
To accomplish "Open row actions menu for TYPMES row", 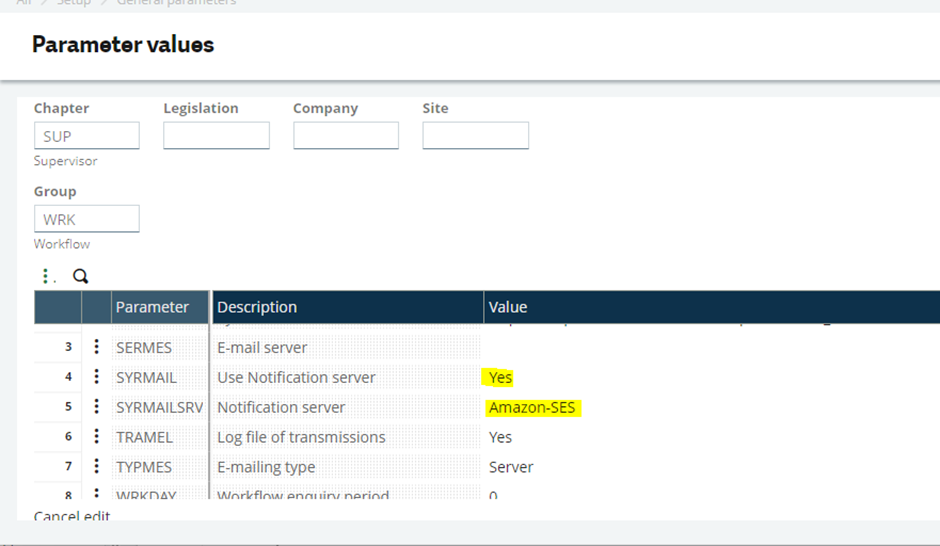I will (x=97, y=467).
